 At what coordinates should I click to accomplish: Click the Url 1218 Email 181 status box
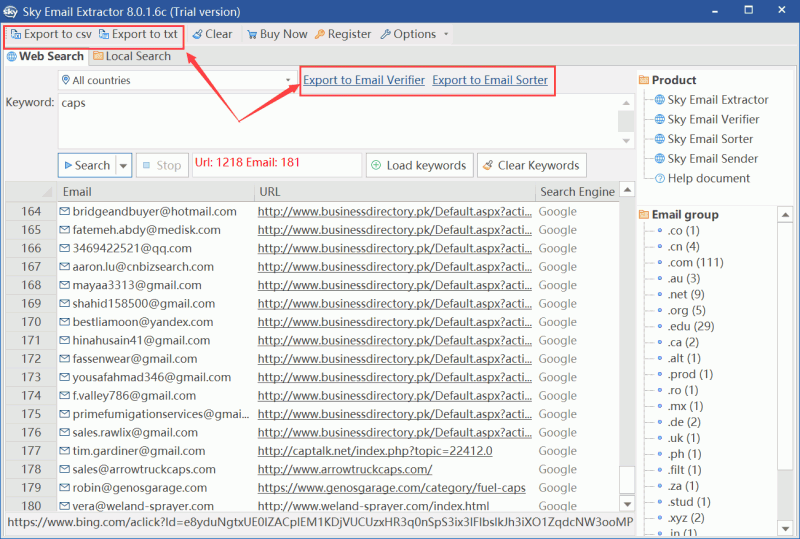tap(277, 165)
